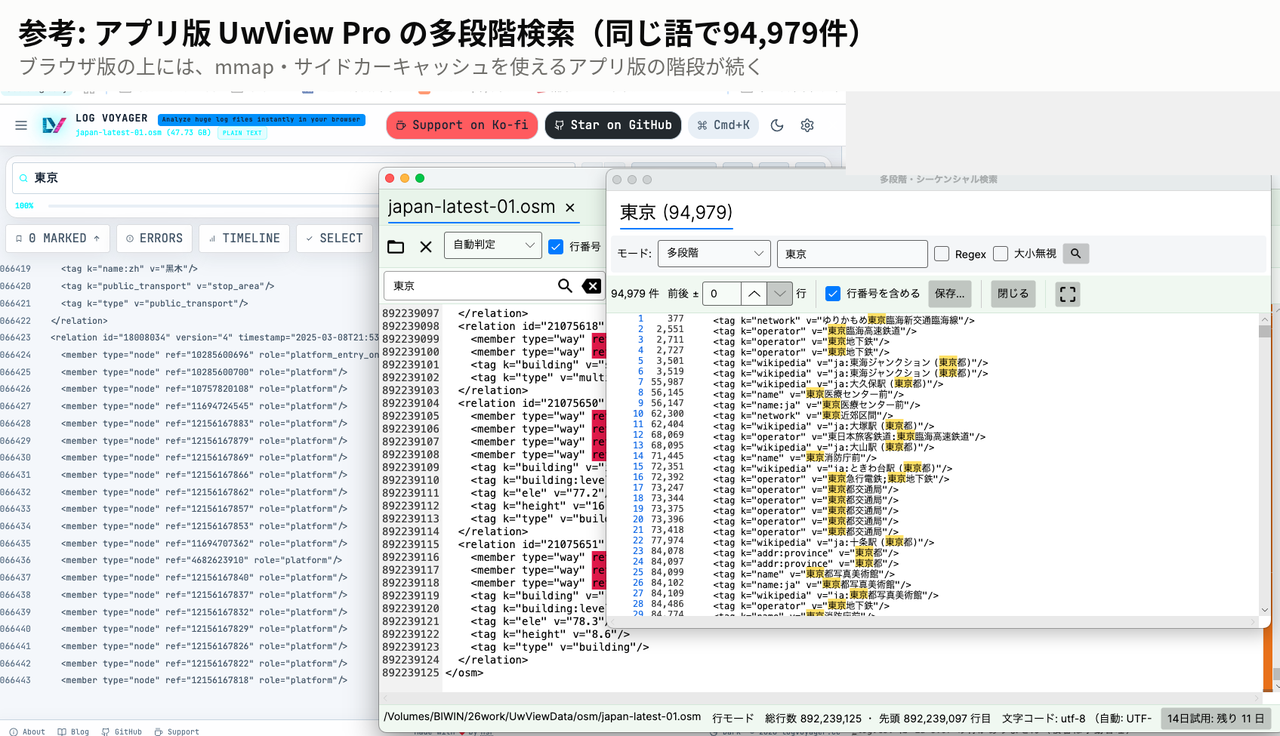The width and height of the screenshot is (1280, 736).
Task: Open the モード 多段階 dropdown
Action: 714,254
